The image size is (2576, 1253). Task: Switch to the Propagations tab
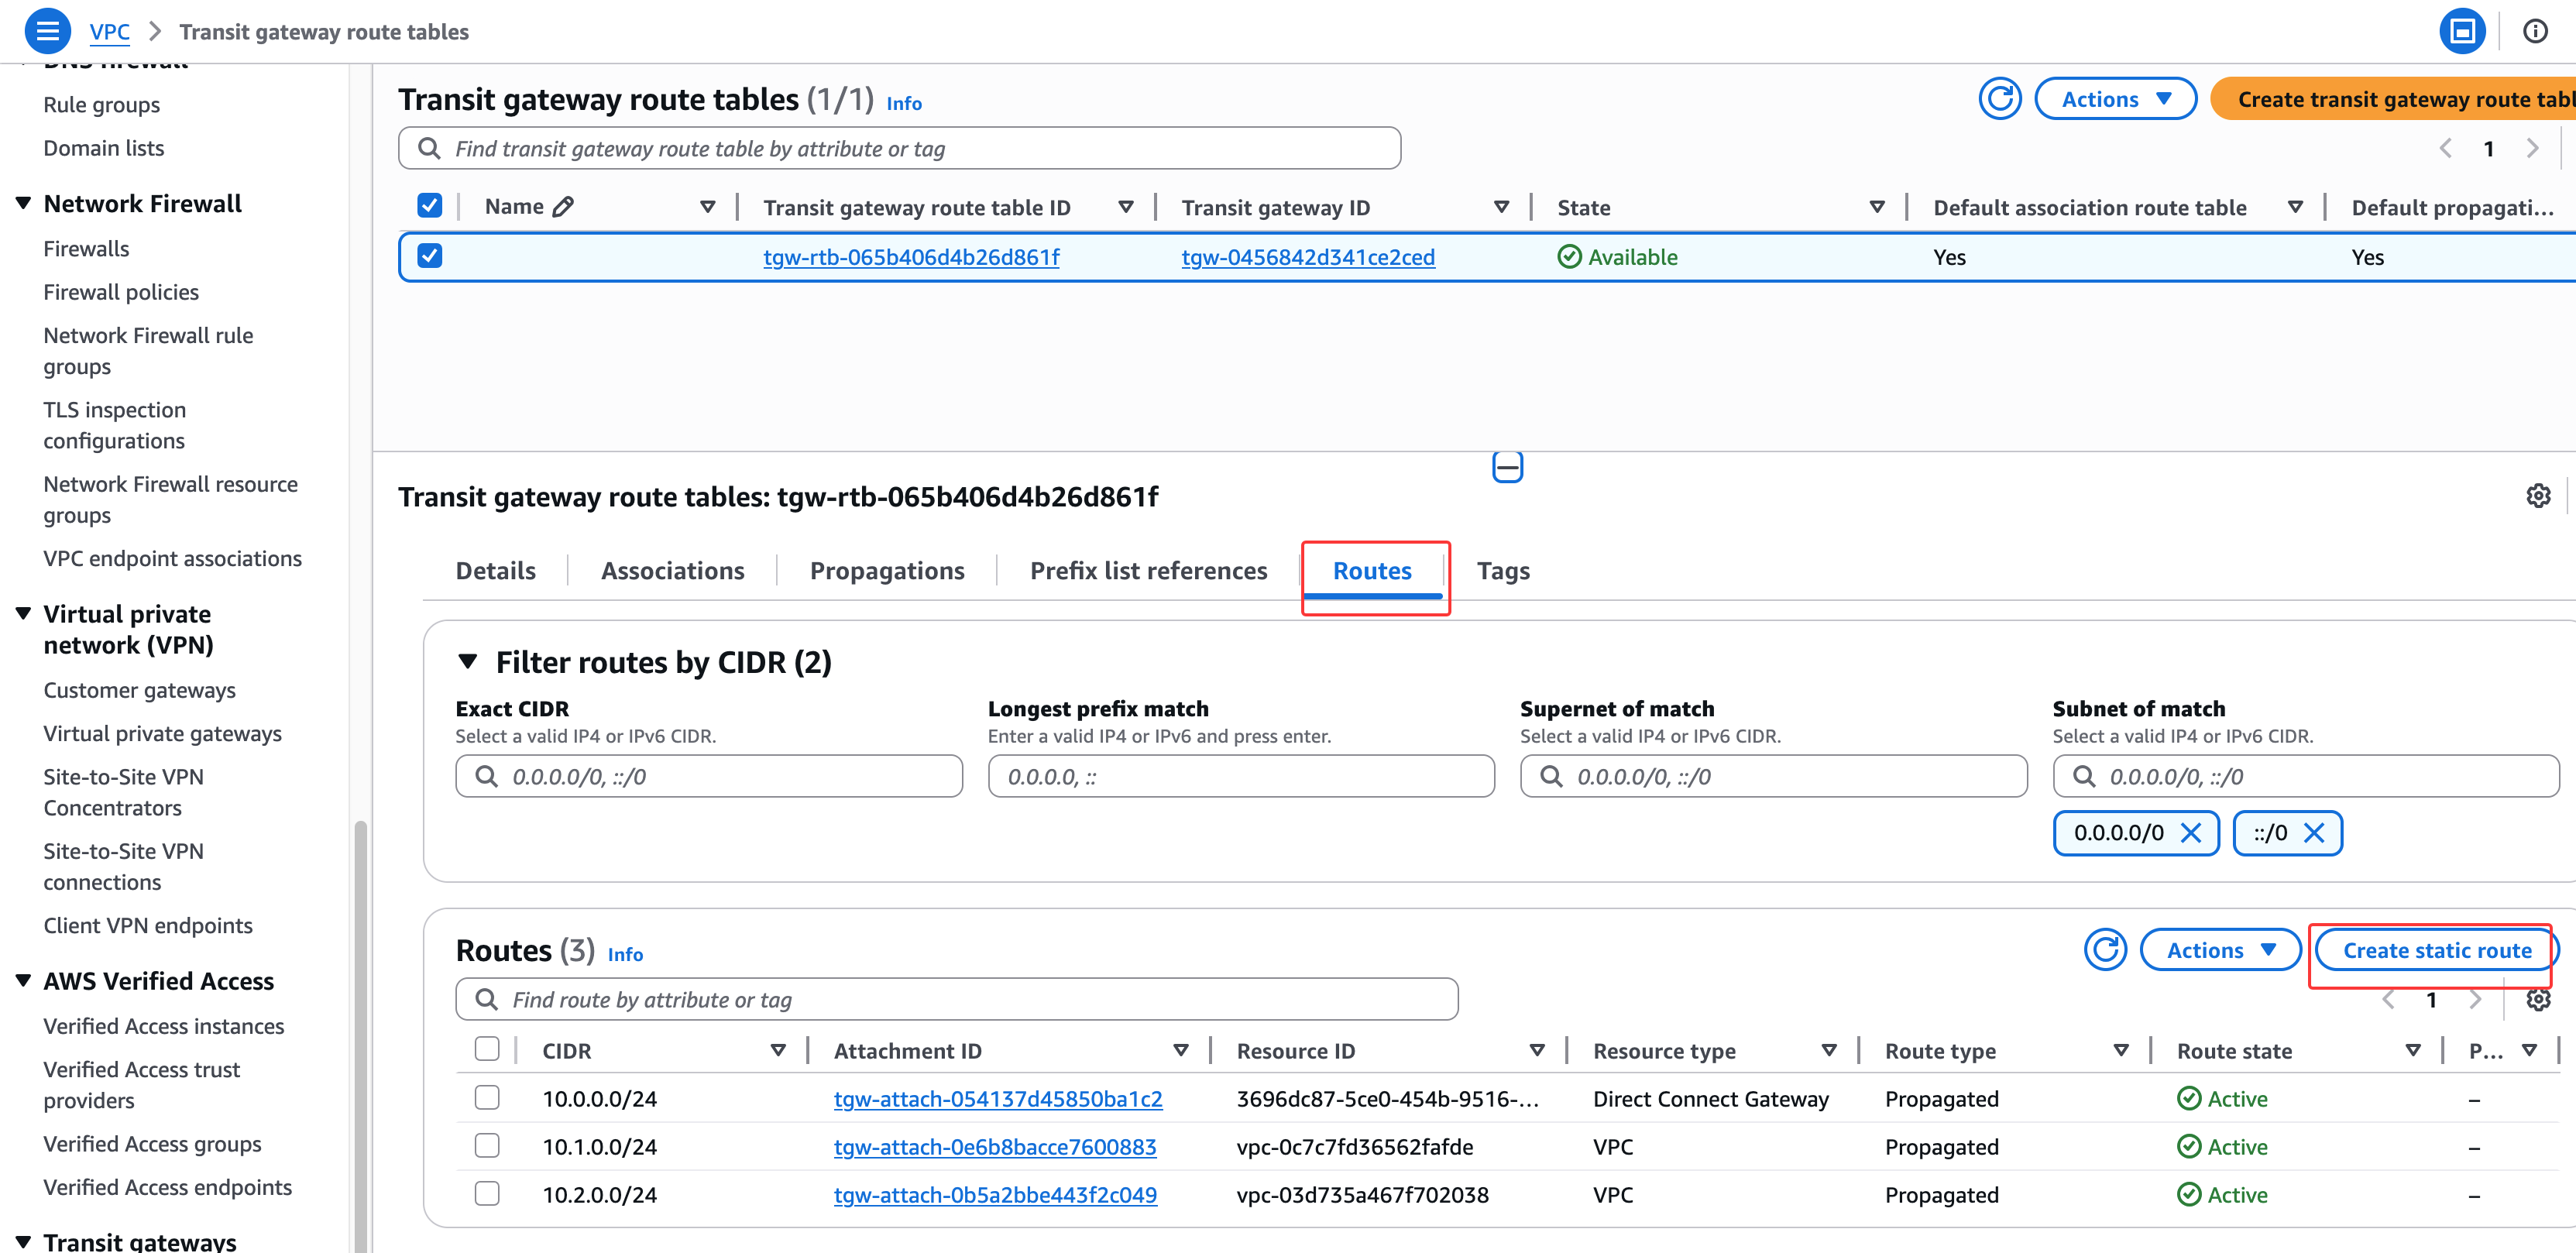(886, 571)
